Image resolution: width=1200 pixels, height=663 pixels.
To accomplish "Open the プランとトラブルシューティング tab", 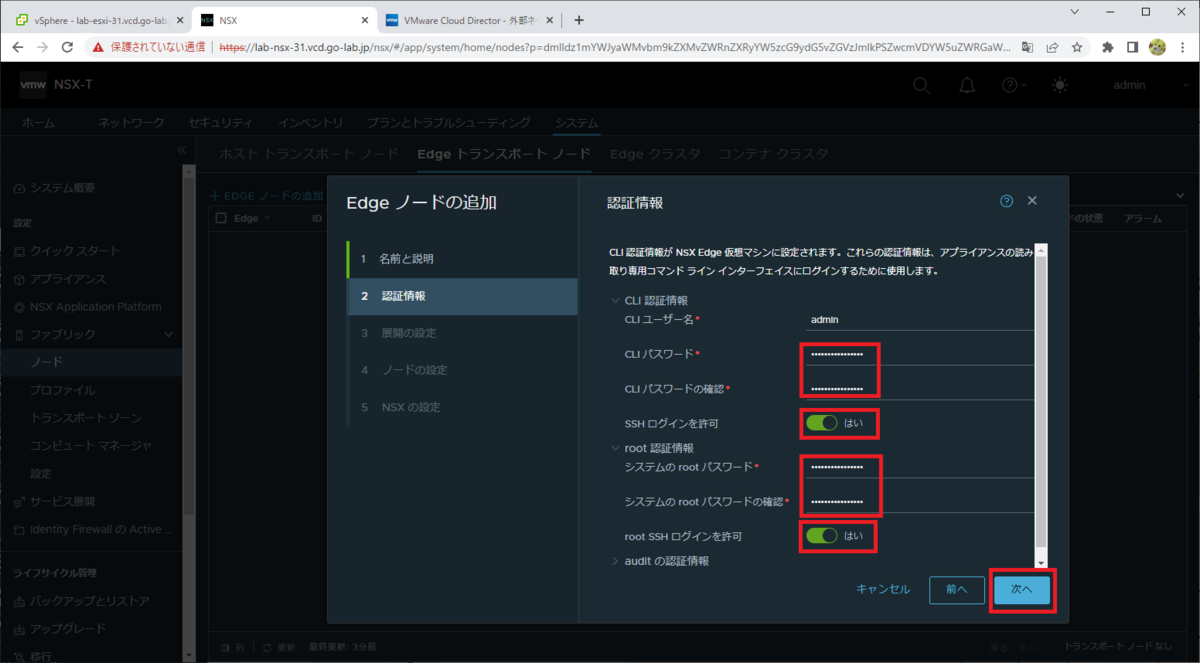I will coord(449,122).
